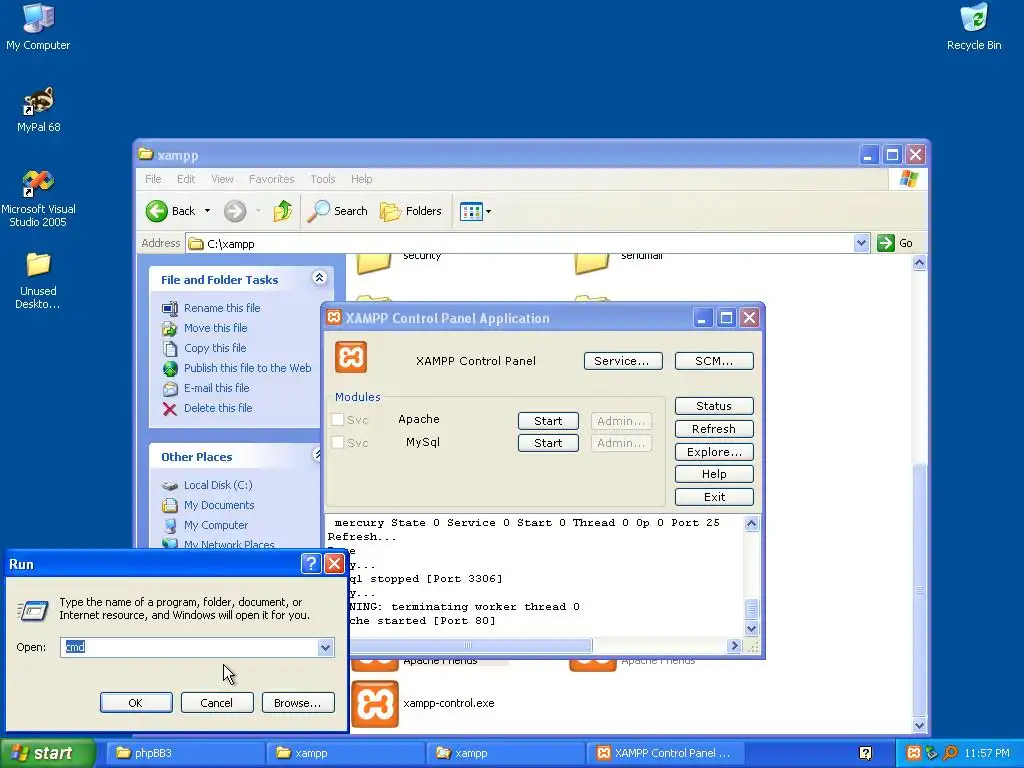Click the SCM... button
The width and height of the screenshot is (1024, 768).
point(714,361)
